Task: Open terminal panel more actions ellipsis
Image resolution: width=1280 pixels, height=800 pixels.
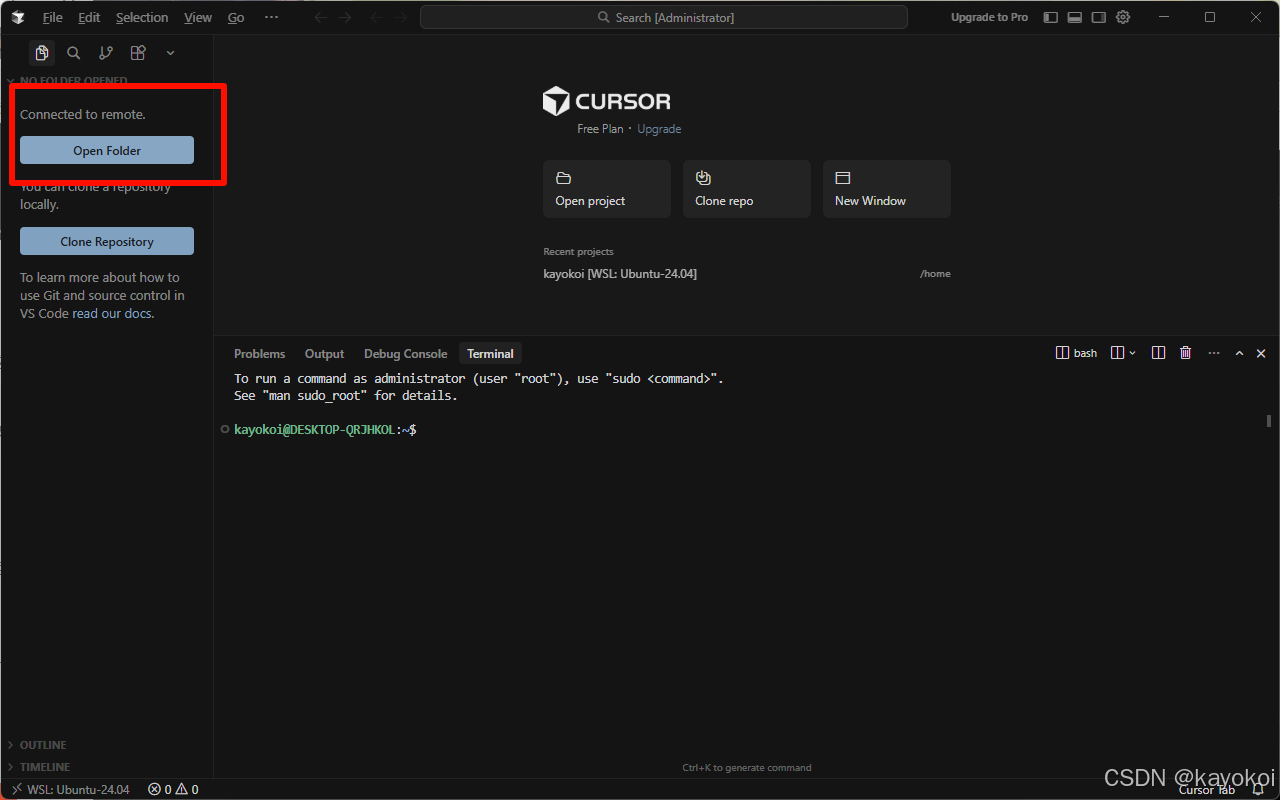Action: pyautogui.click(x=1213, y=353)
